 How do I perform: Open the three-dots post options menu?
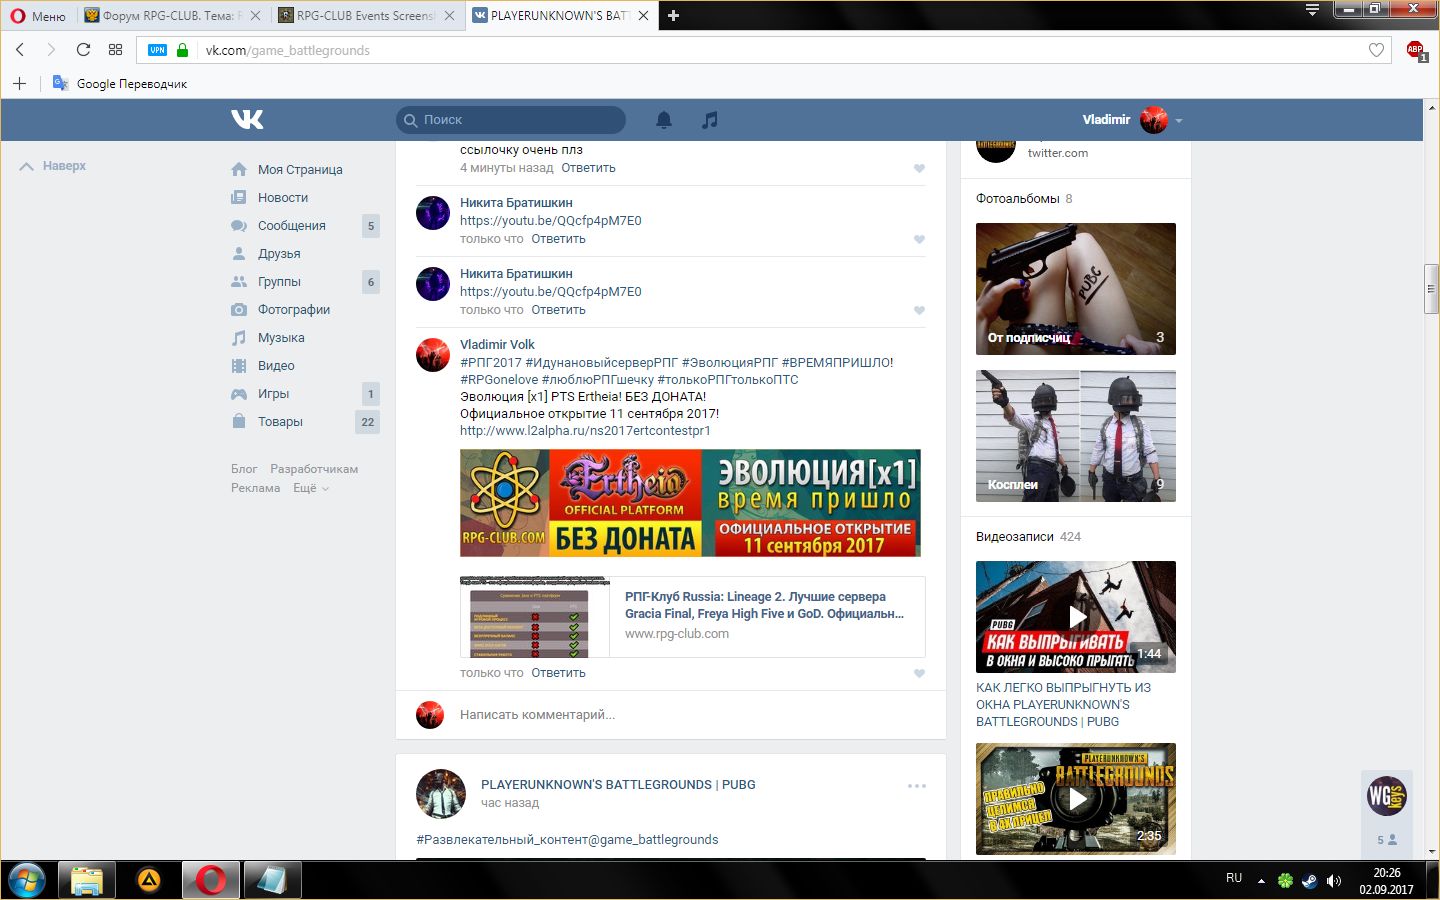[x=917, y=786]
